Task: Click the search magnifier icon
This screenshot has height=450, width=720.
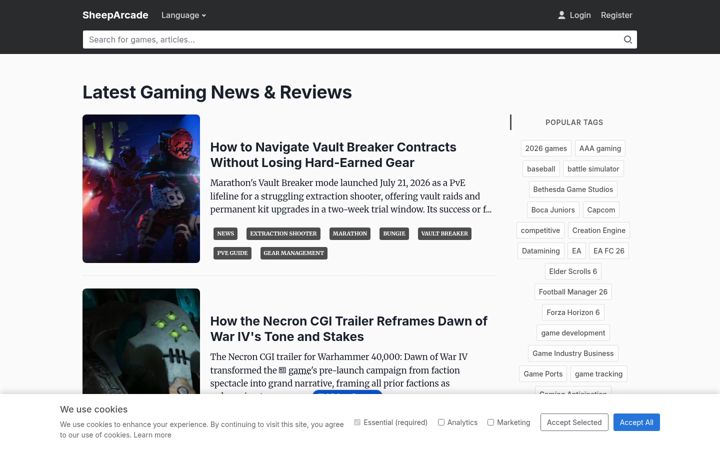Action: [628, 39]
